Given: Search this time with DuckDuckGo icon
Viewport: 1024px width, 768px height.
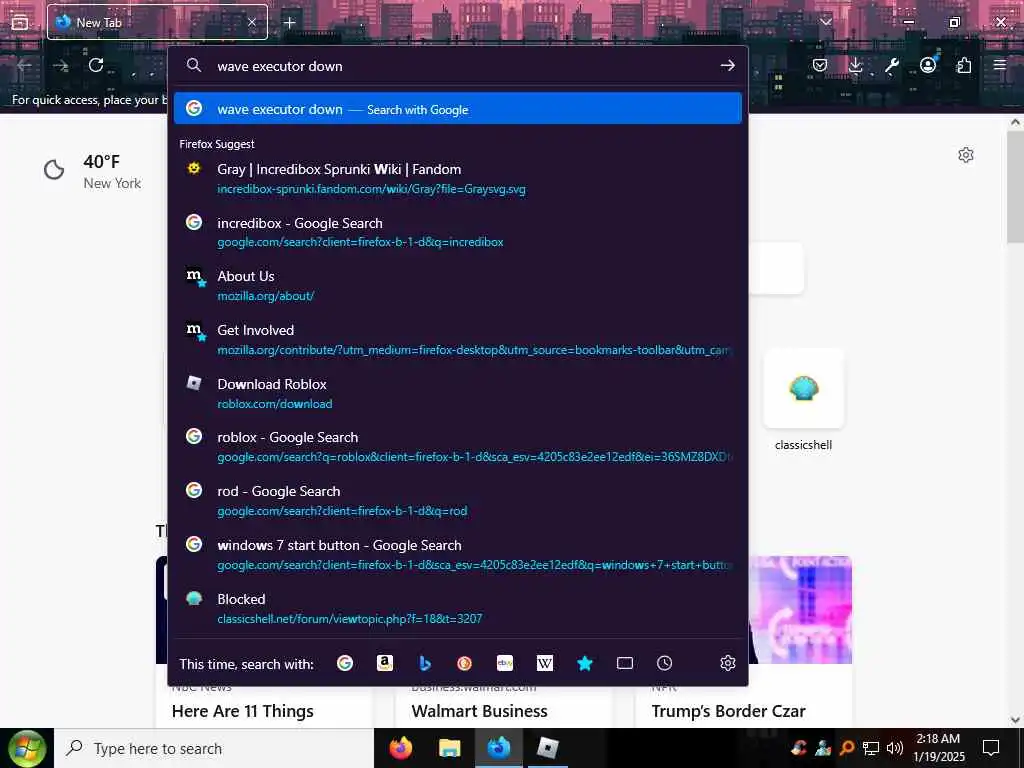Looking at the screenshot, I should tap(464, 664).
